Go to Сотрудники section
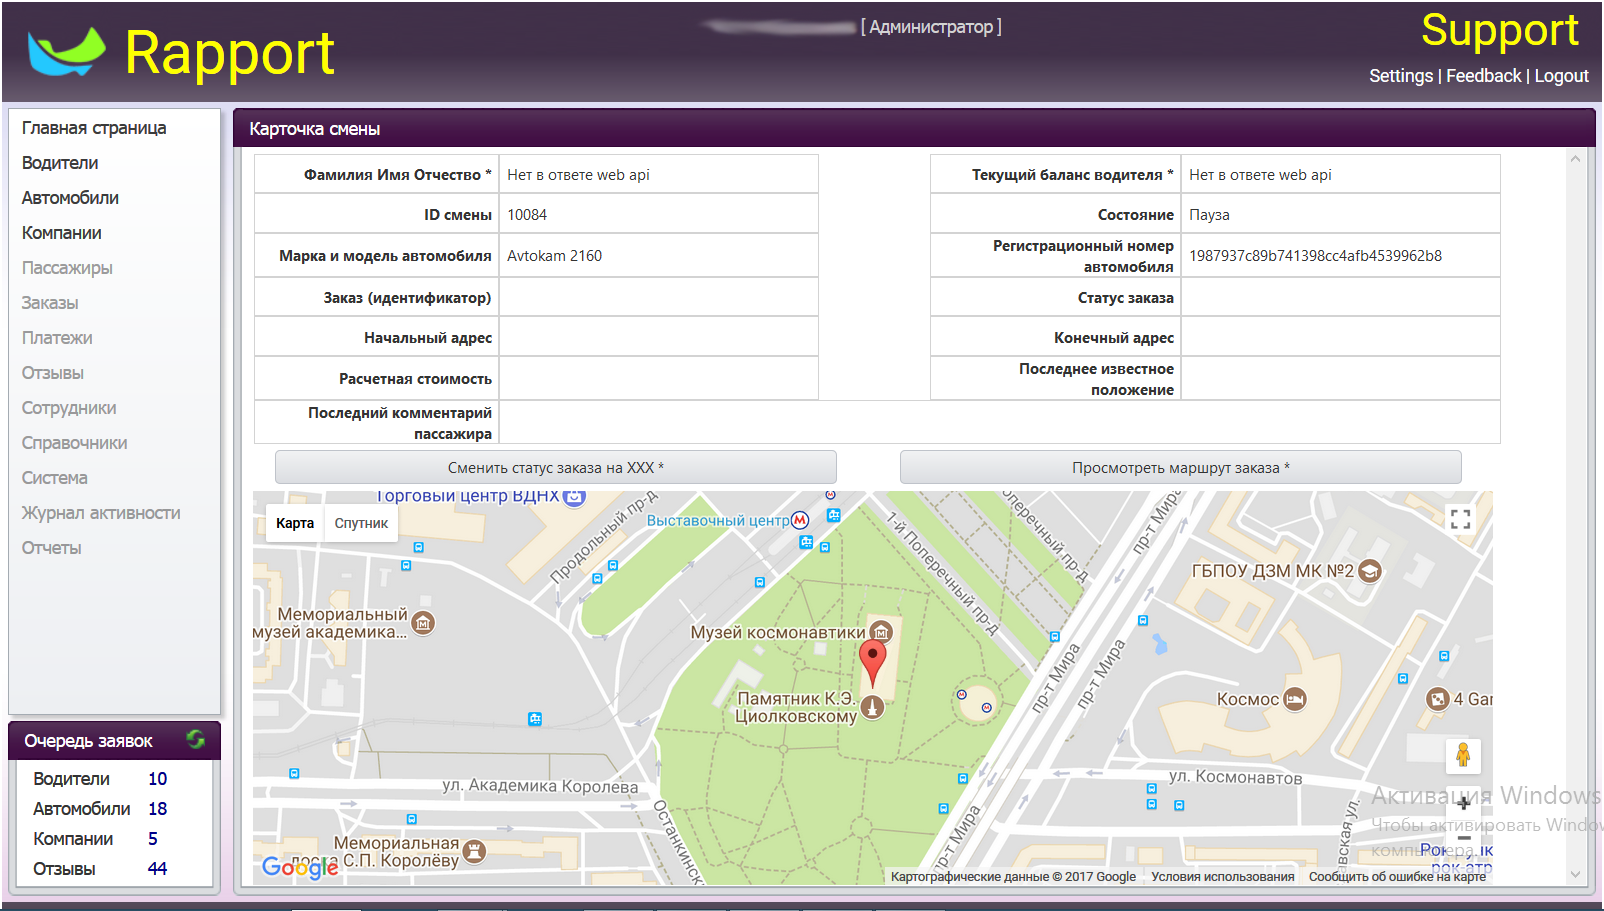The width and height of the screenshot is (1604, 911). point(69,408)
